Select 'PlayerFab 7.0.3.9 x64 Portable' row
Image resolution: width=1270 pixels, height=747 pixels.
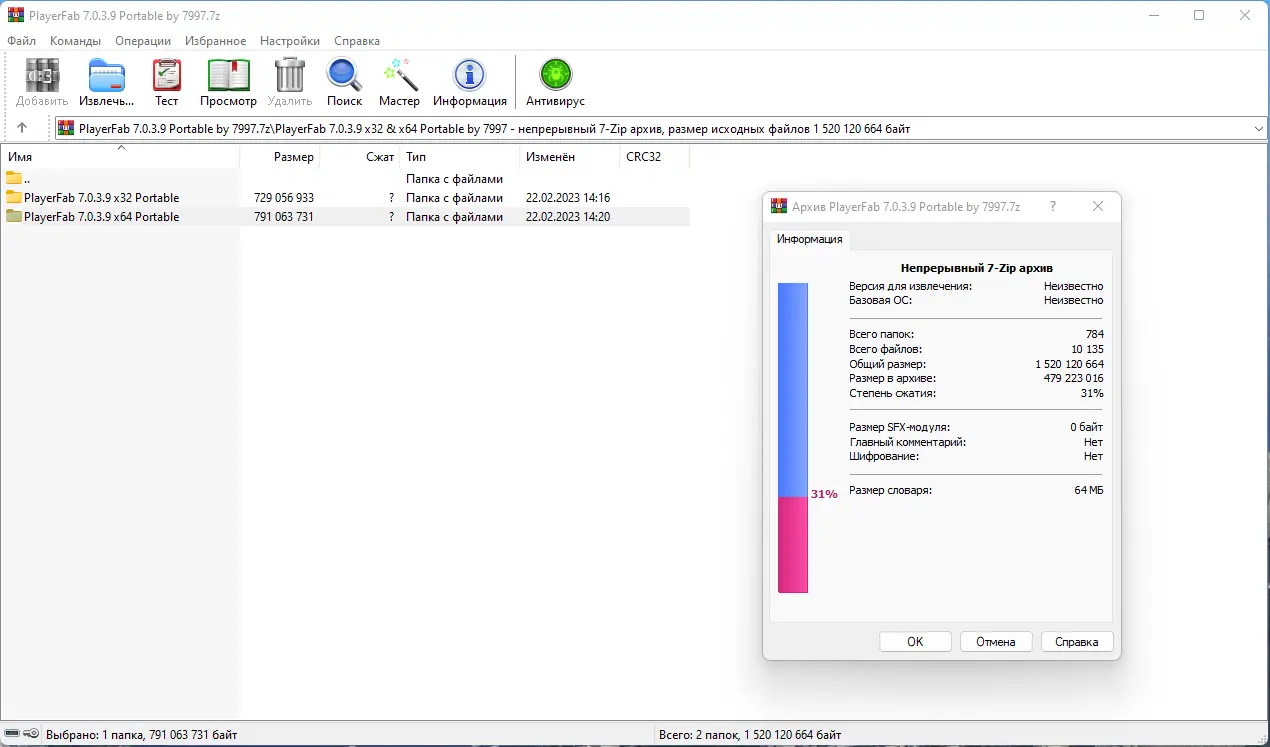click(345, 216)
